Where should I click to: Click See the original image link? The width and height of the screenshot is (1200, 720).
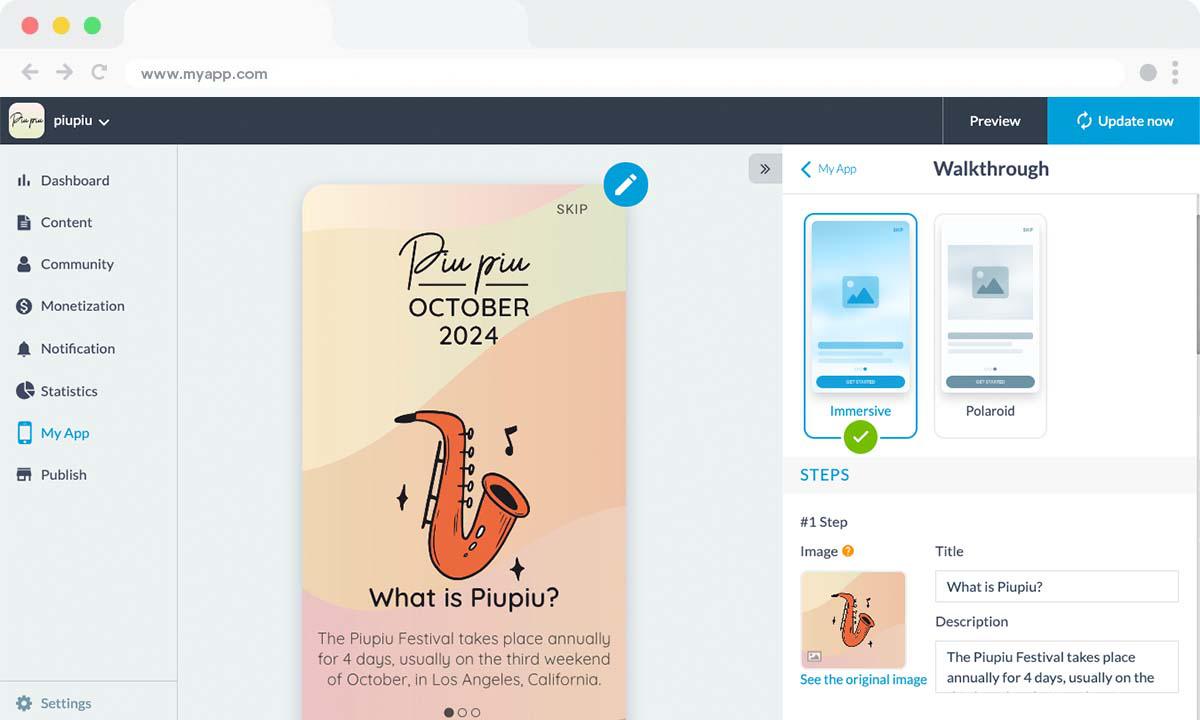click(863, 680)
